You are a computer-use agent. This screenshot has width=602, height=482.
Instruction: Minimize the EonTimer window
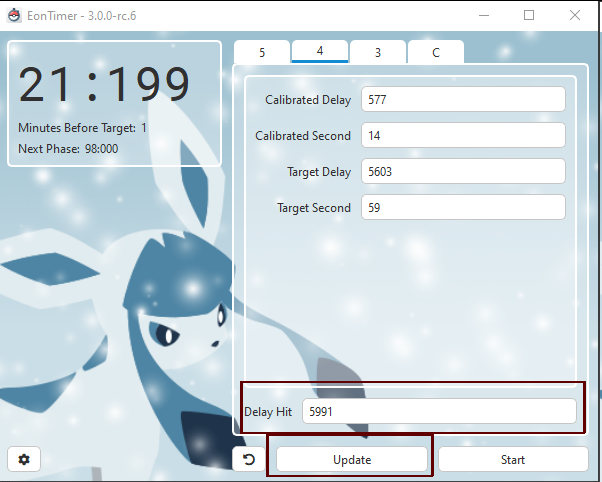tap(484, 15)
